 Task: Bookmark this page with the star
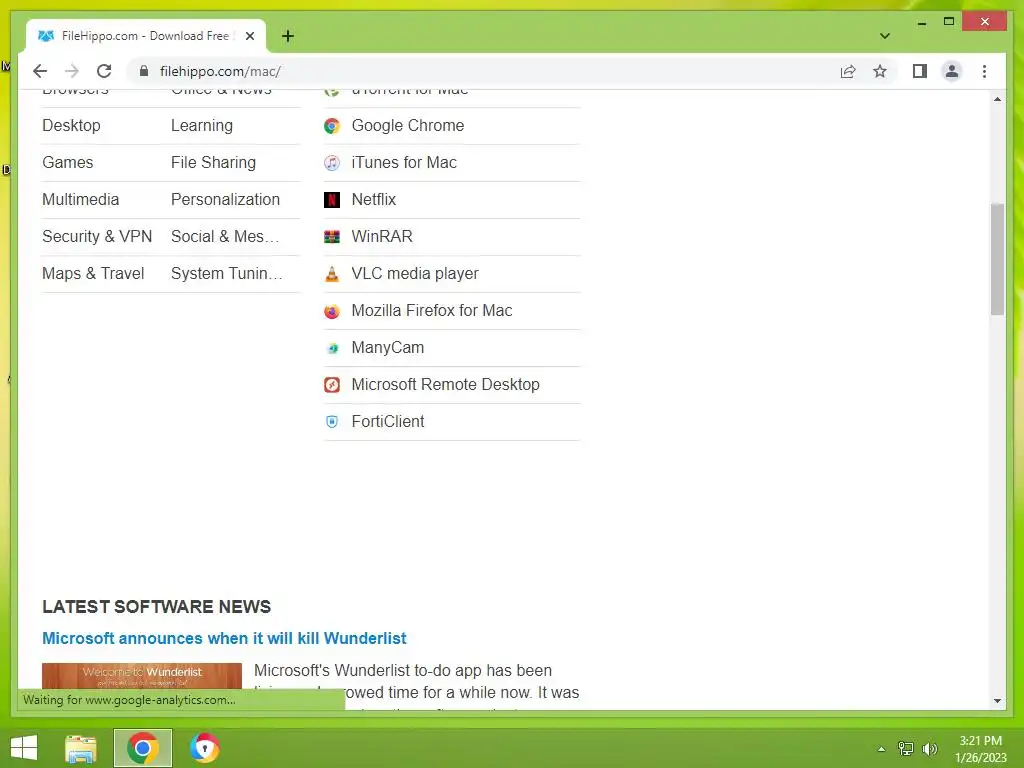tap(880, 71)
